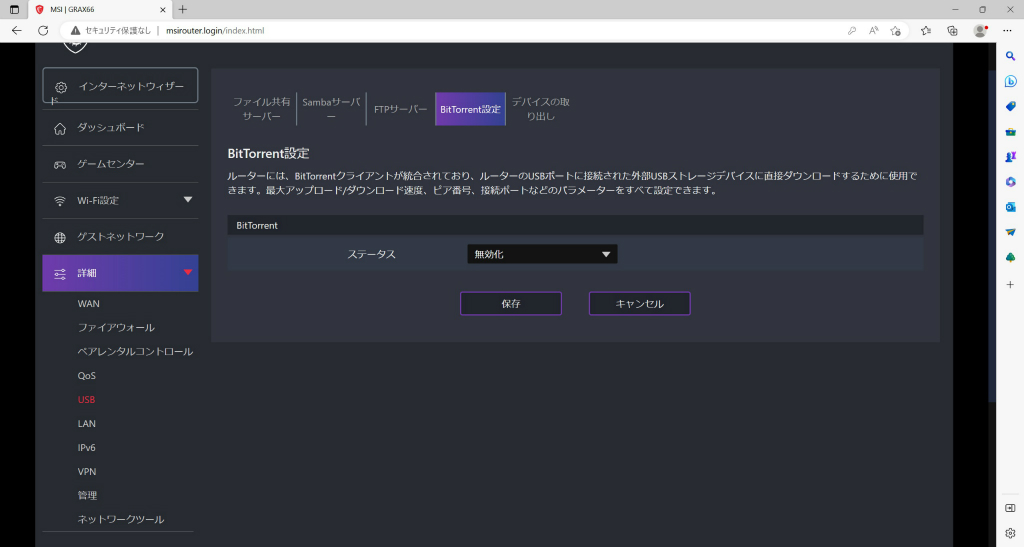
Task: Open the green tree sidebar icon
Action: point(1010,257)
